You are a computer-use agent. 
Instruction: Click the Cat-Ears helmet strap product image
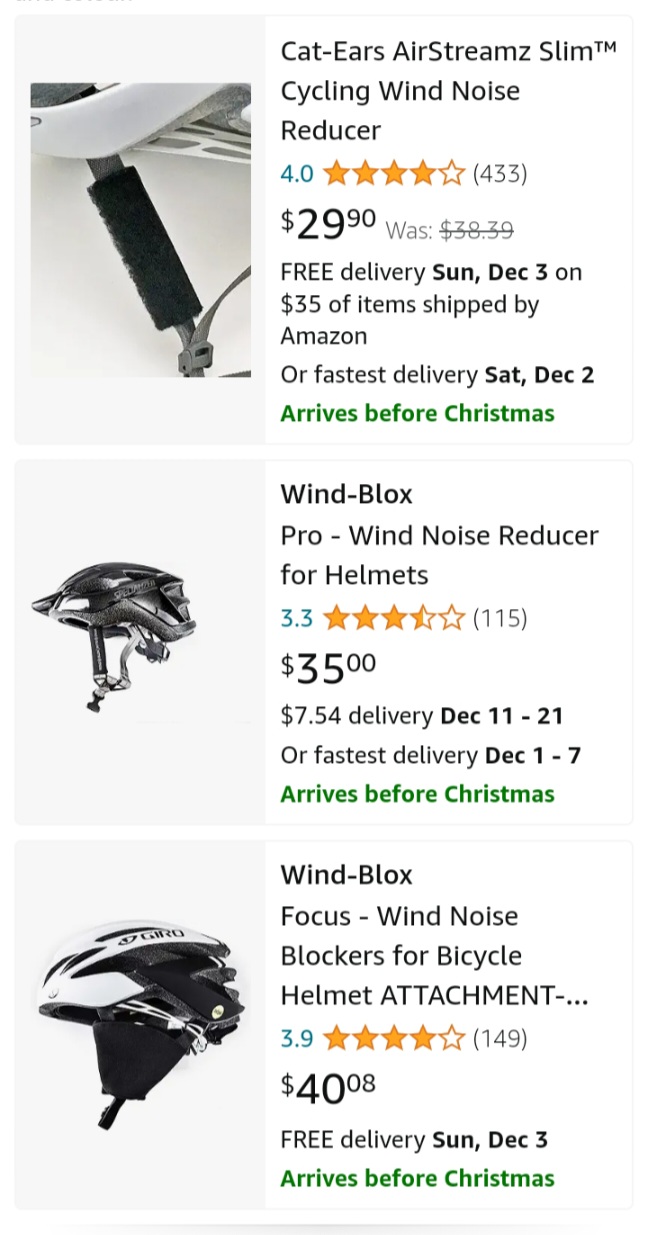point(140,230)
